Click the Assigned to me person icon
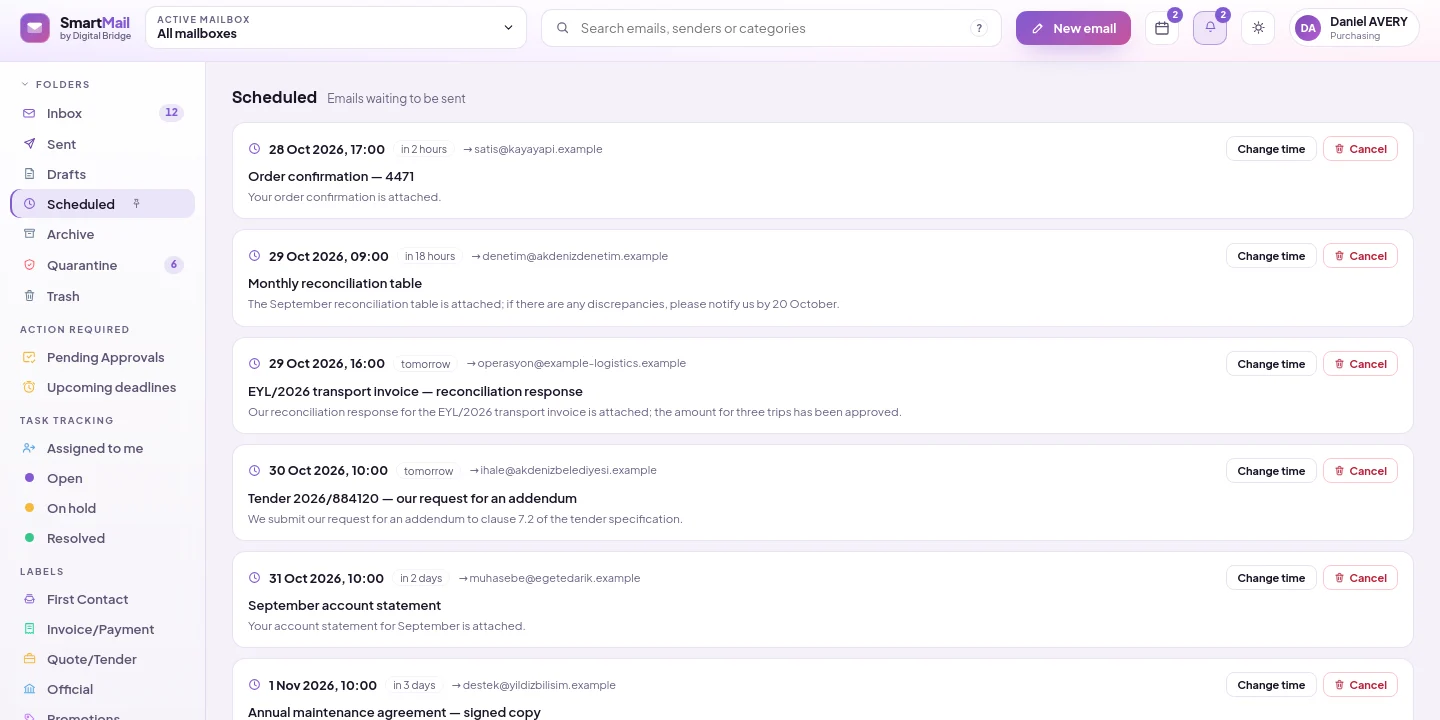1440x720 pixels. pos(29,448)
